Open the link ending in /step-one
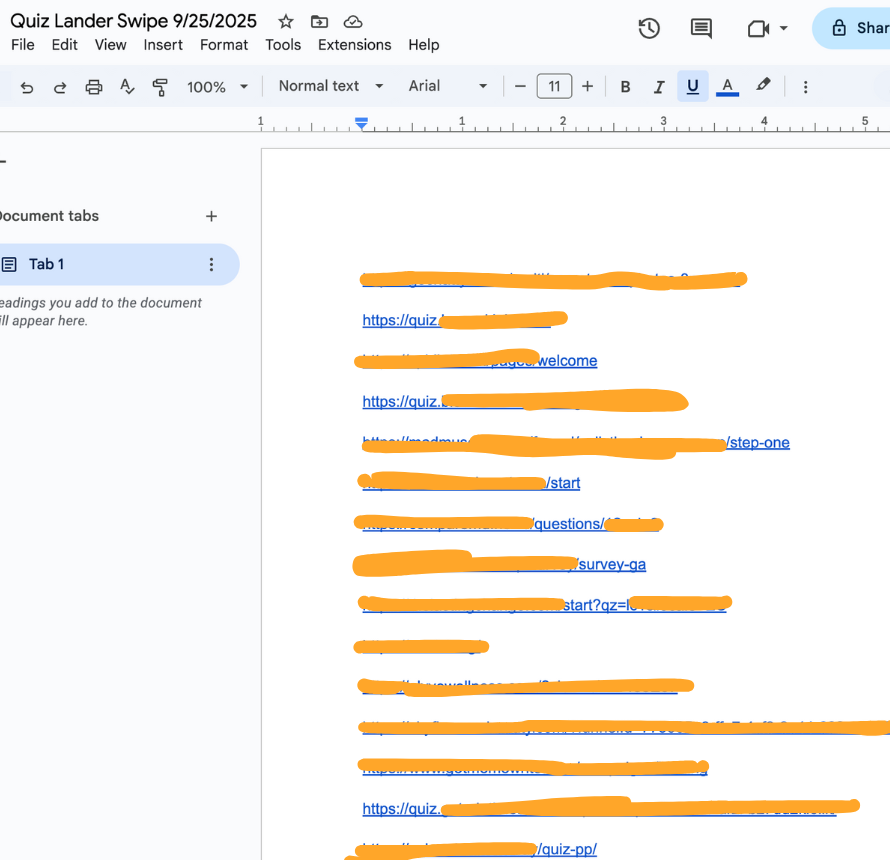 coord(576,443)
